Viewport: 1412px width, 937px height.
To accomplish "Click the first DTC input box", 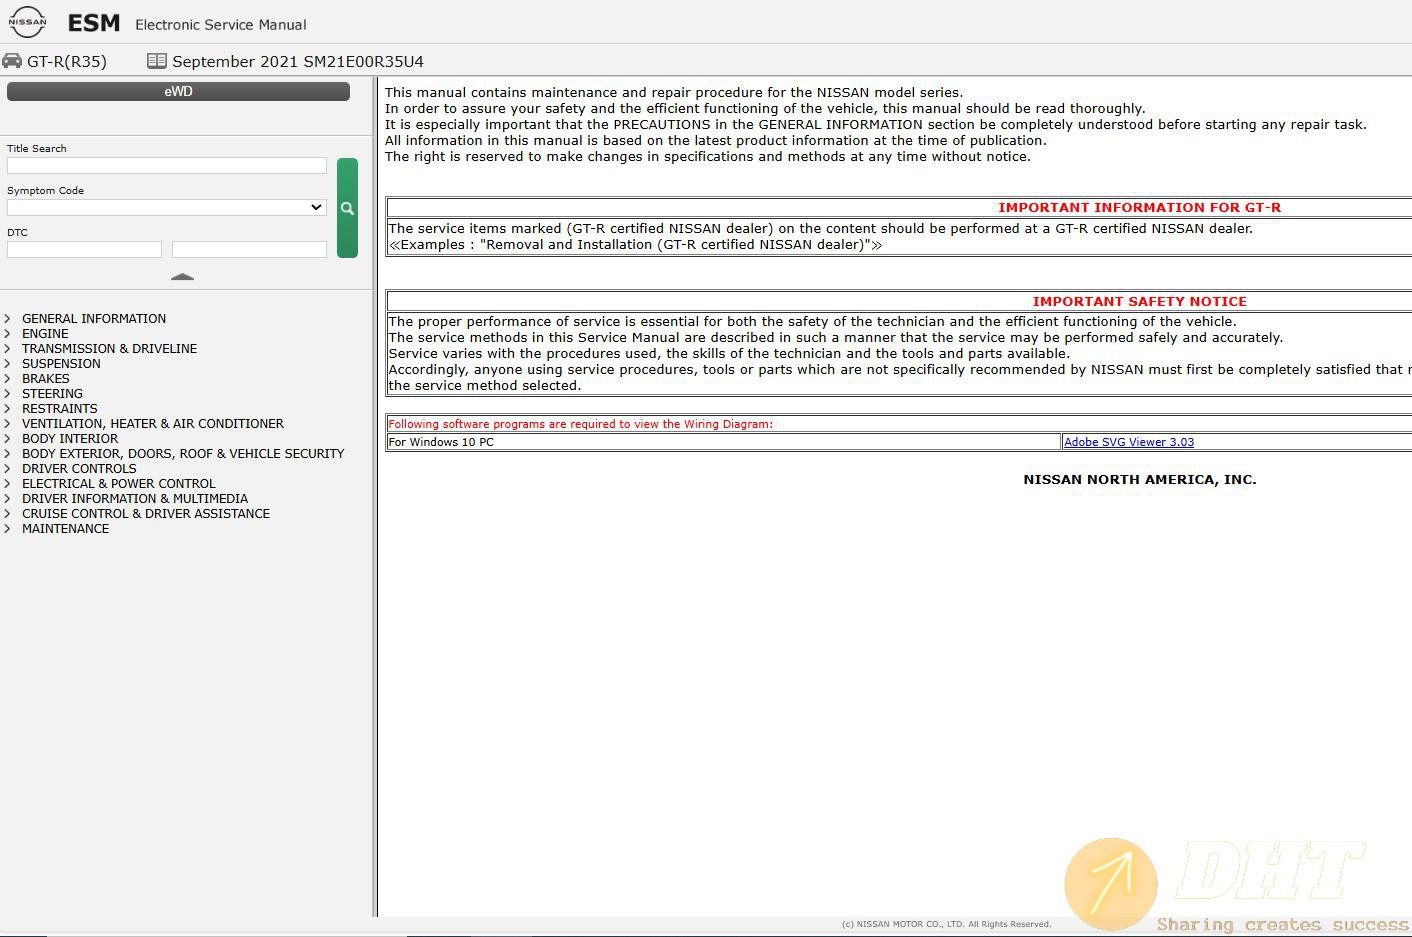I will click(84, 249).
